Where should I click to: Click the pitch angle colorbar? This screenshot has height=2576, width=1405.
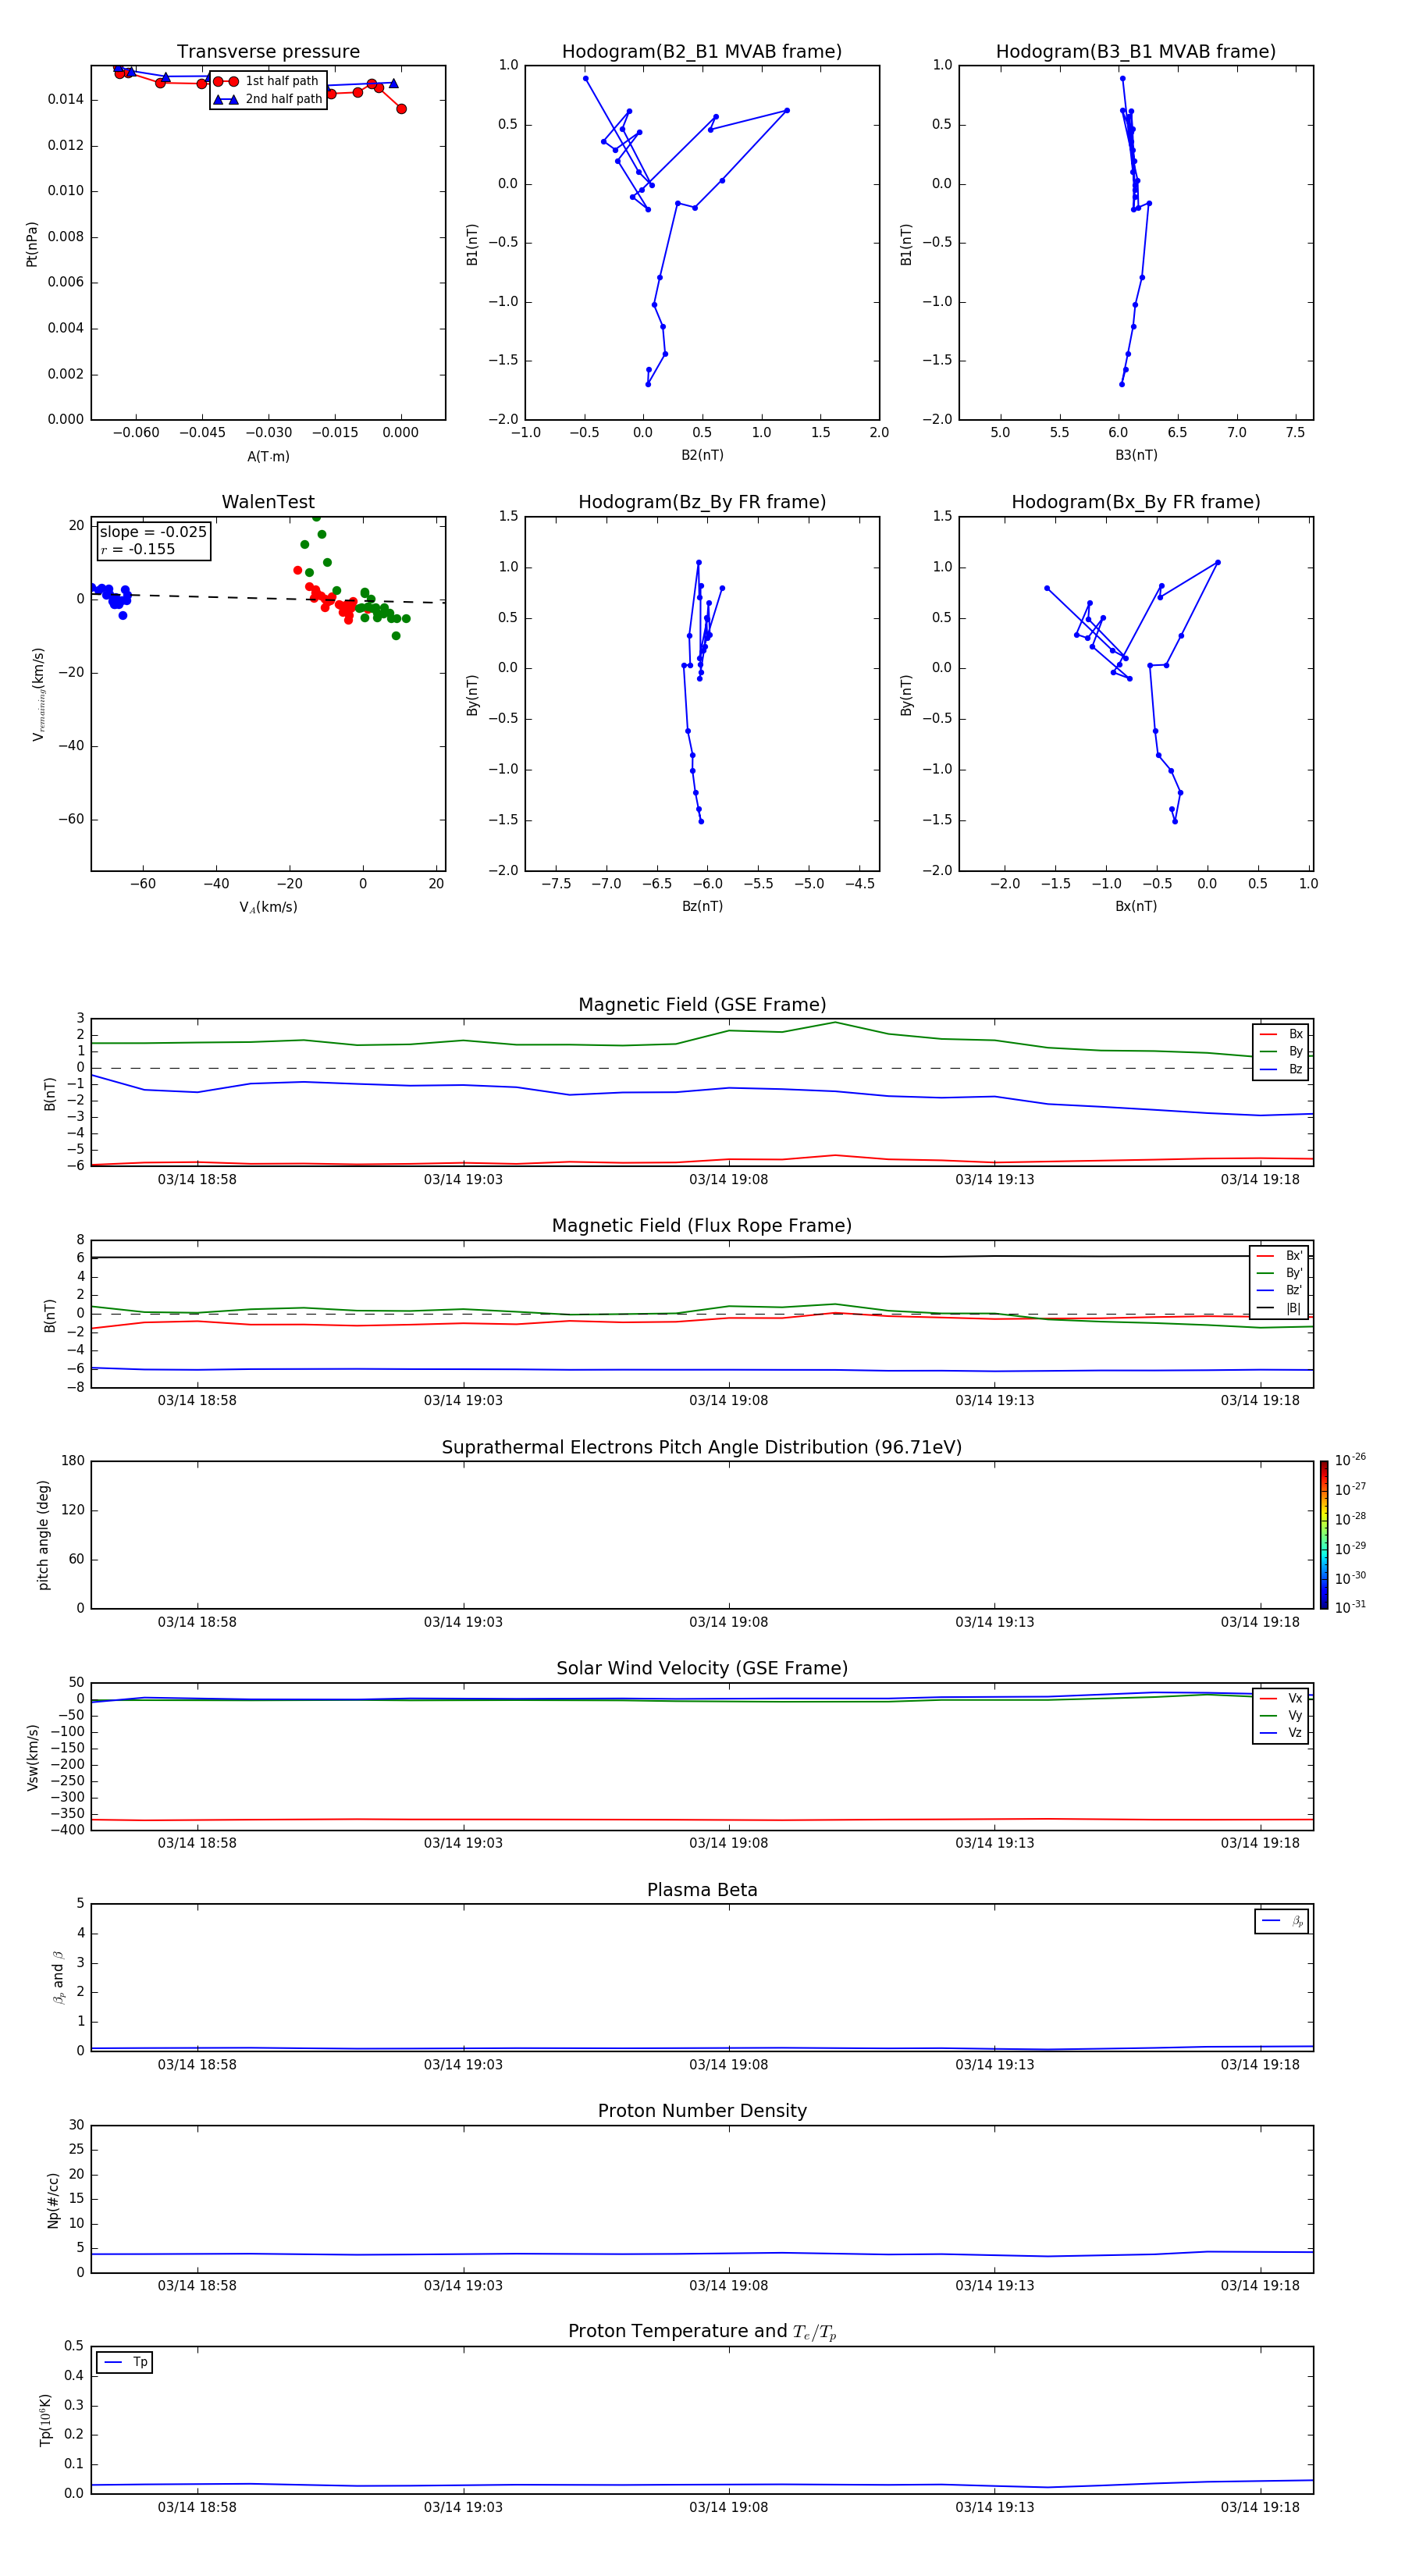(1324, 1535)
